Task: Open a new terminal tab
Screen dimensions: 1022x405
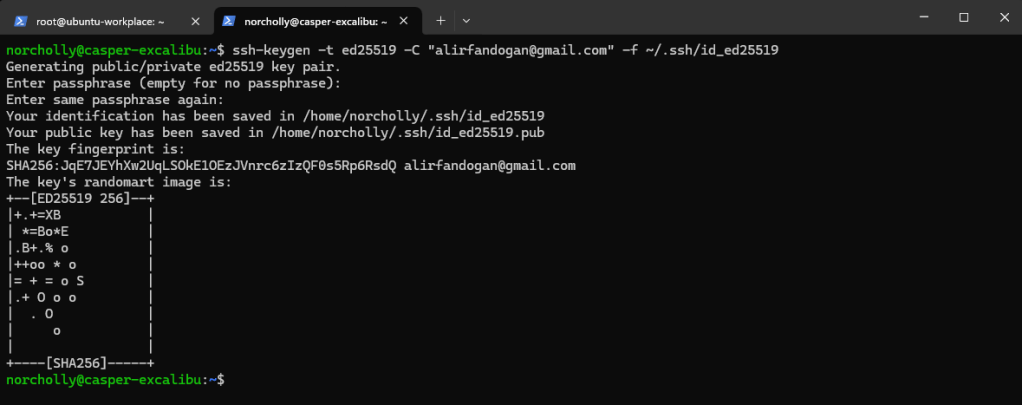Action: [440, 19]
